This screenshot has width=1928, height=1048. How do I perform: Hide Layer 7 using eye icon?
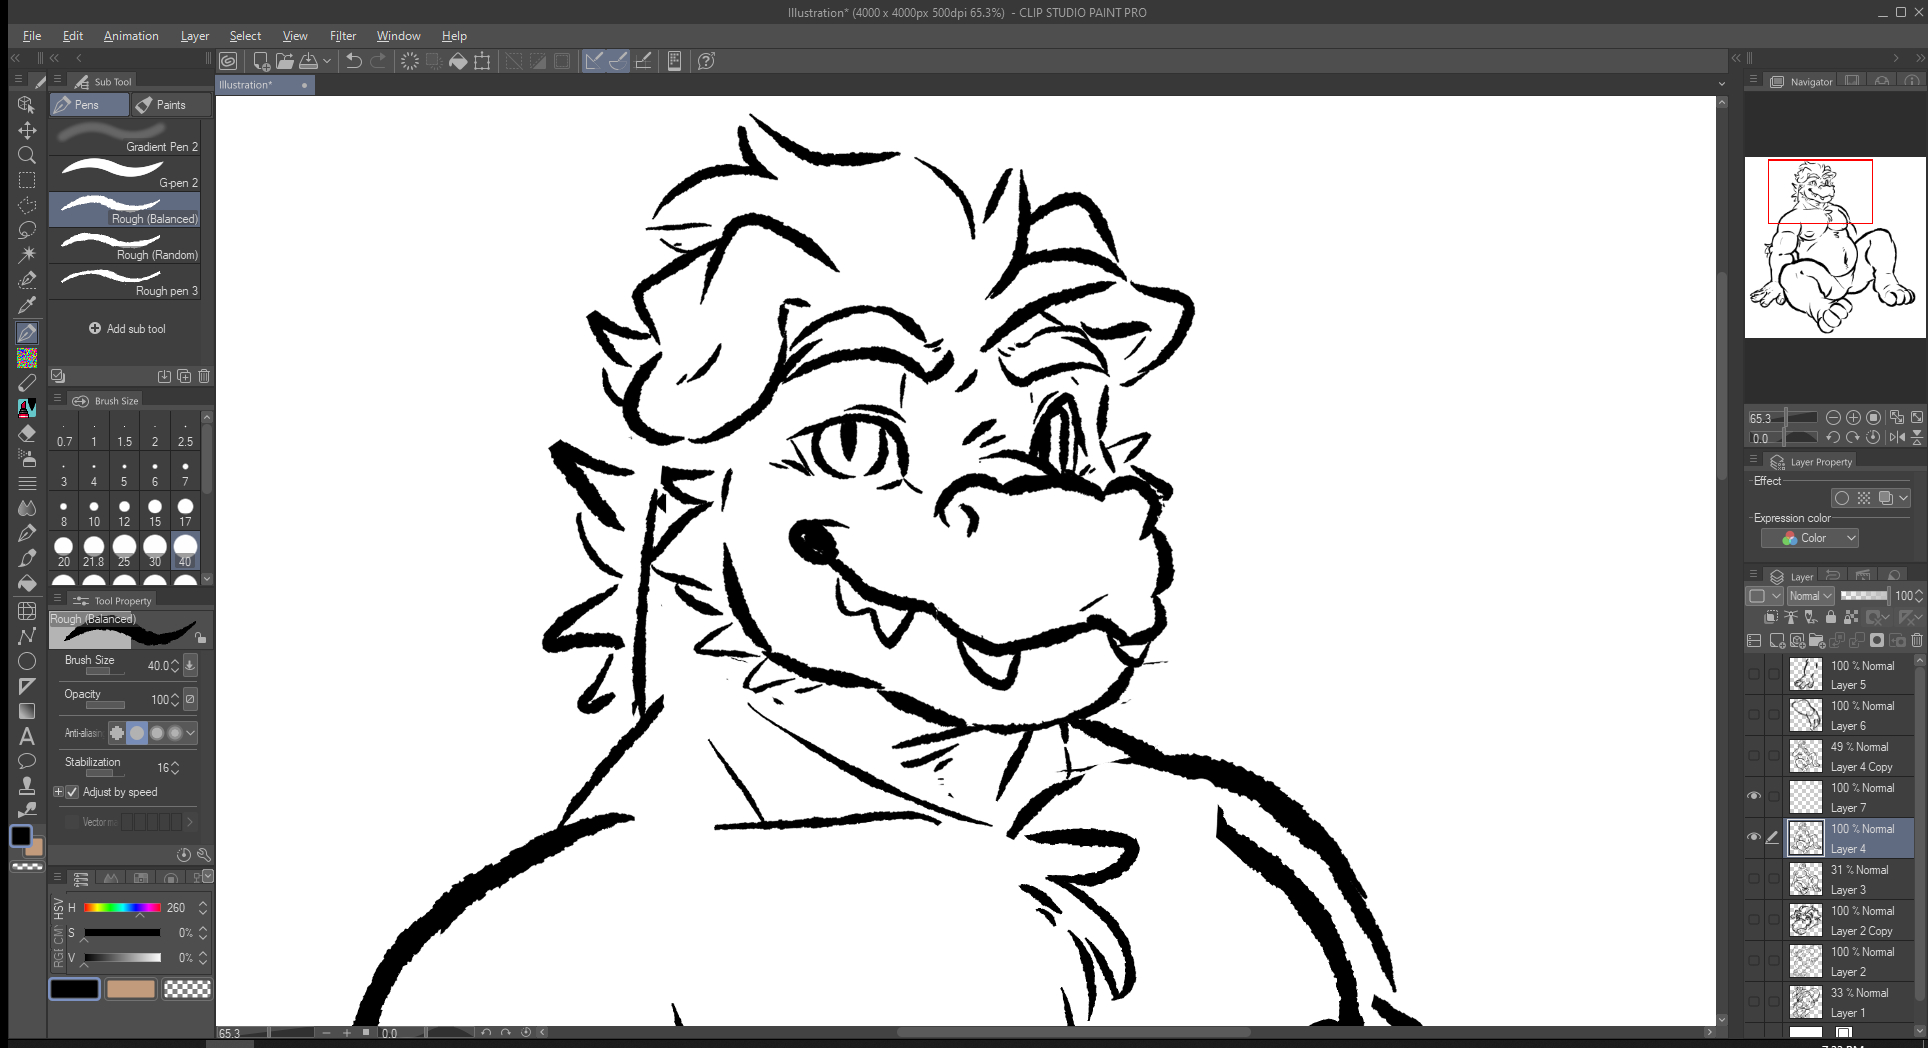tap(1754, 797)
